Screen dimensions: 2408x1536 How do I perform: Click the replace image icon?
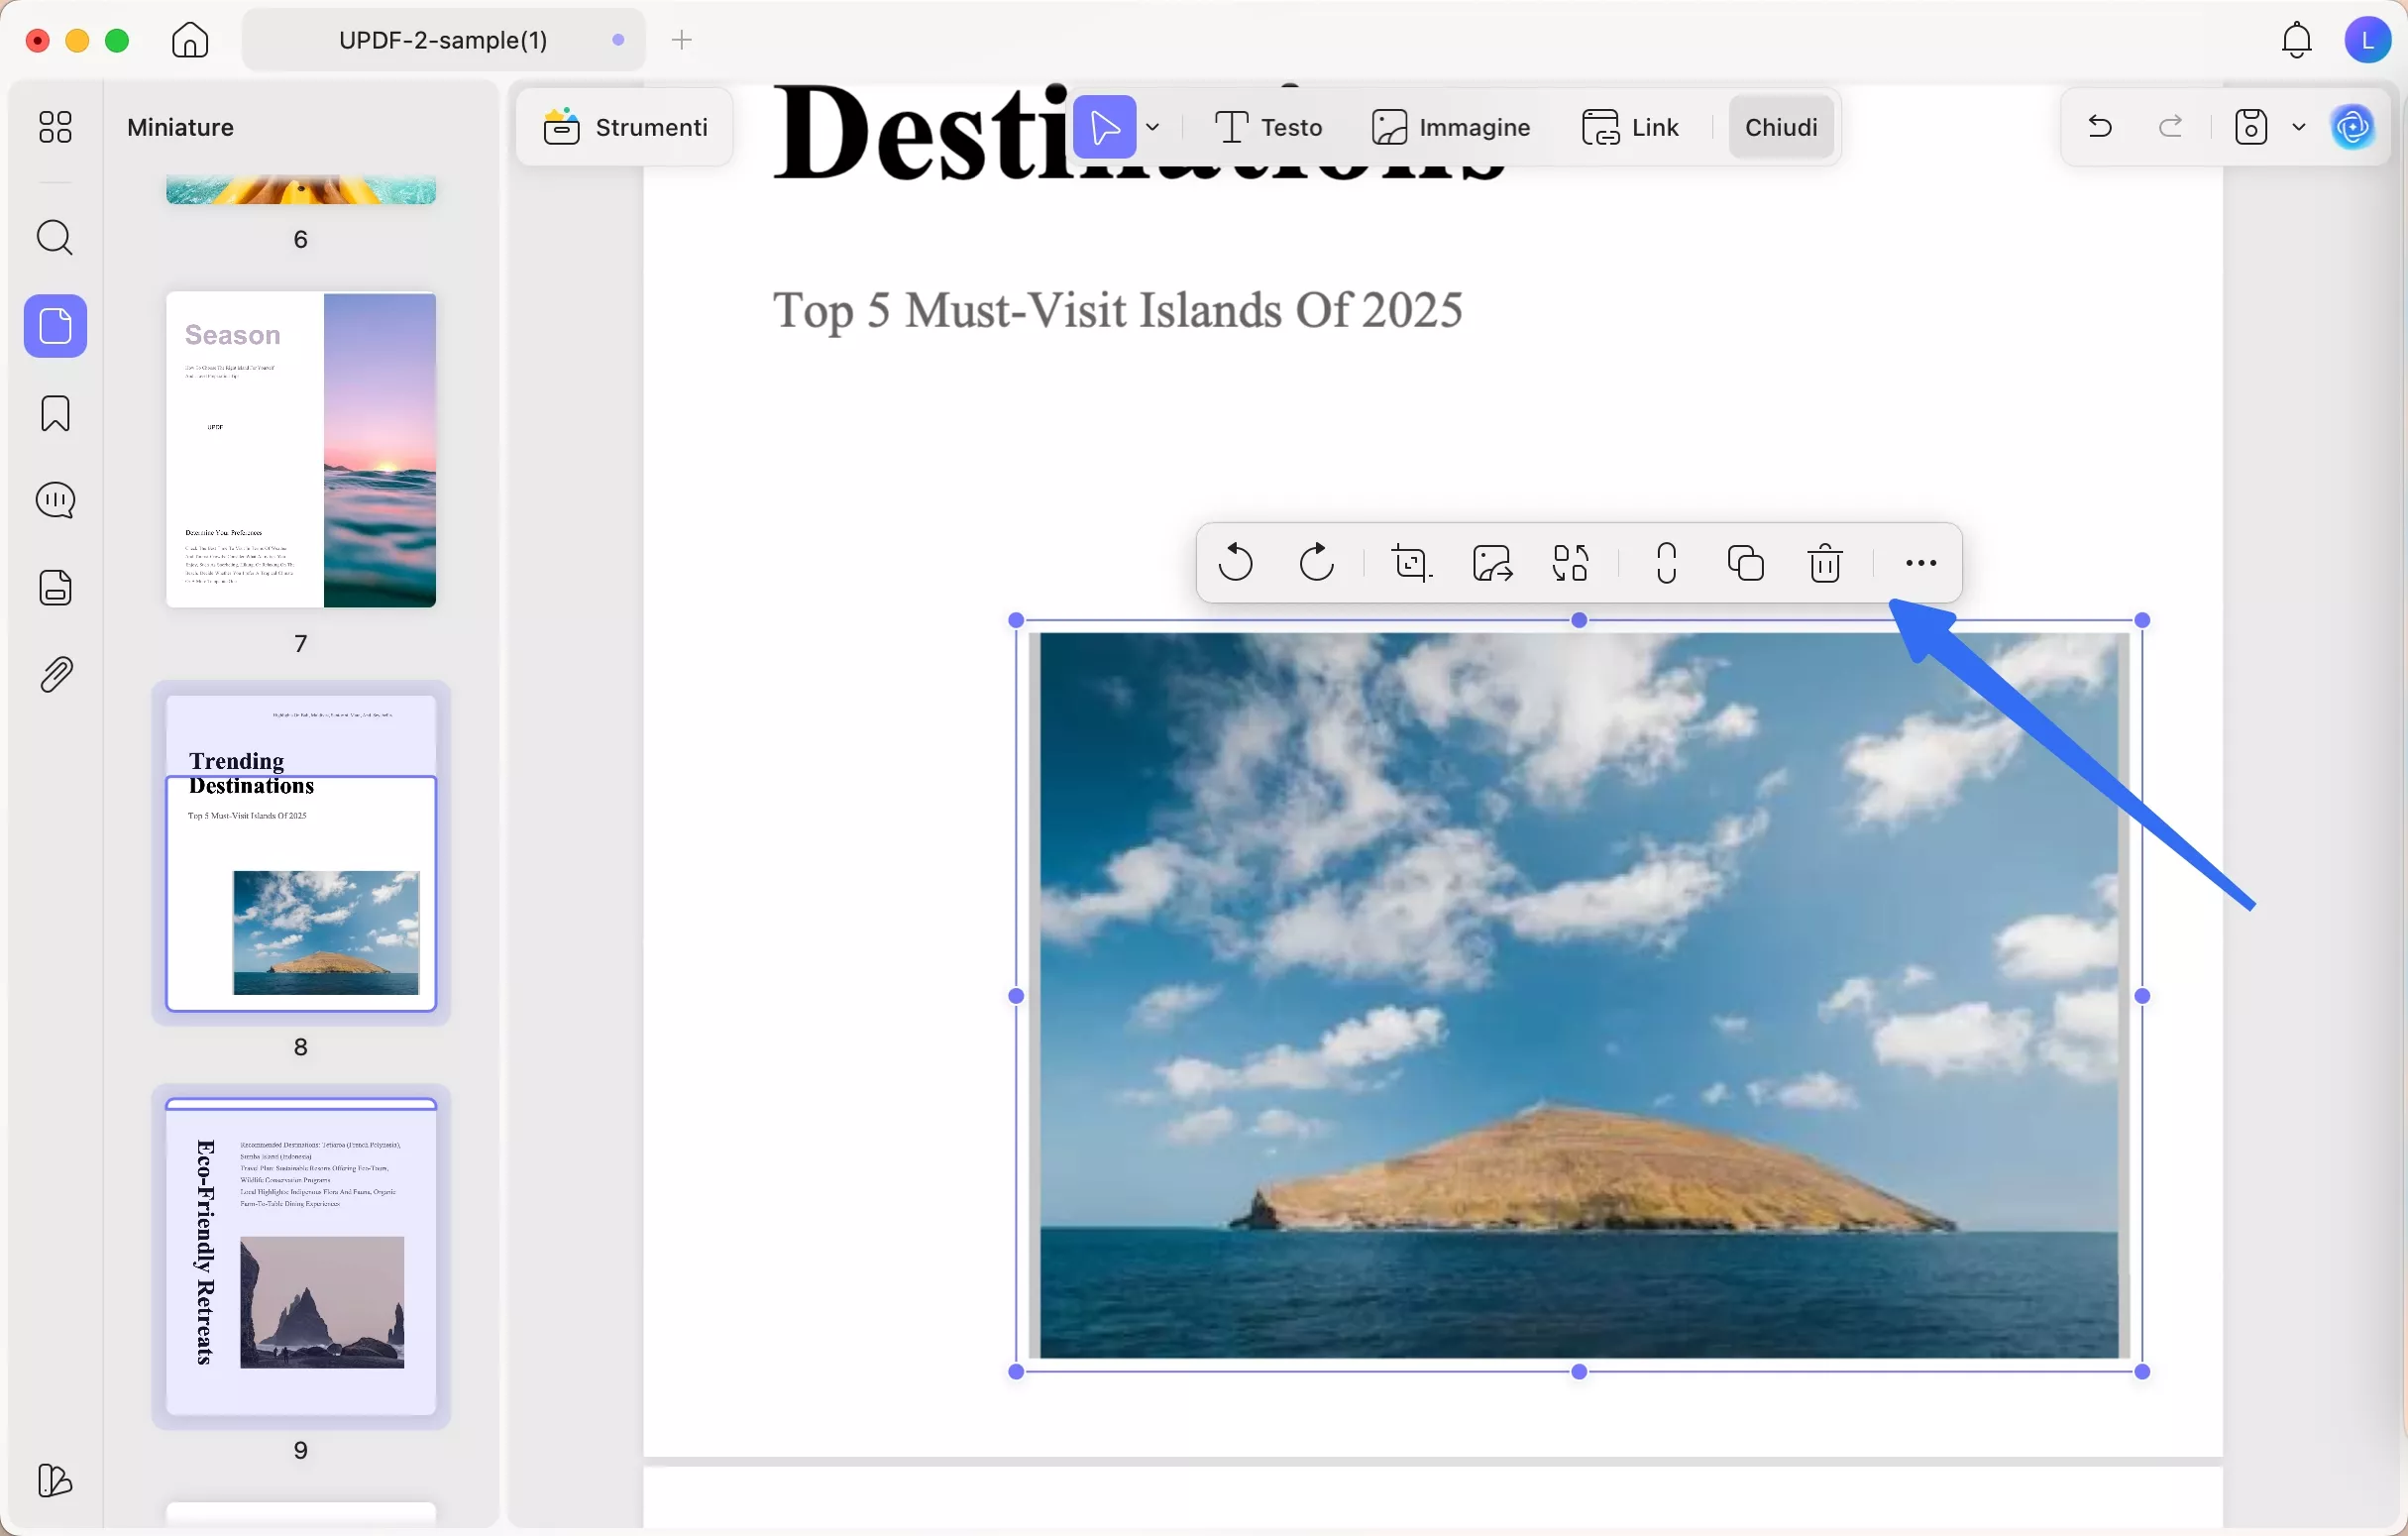coord(1571,563)
